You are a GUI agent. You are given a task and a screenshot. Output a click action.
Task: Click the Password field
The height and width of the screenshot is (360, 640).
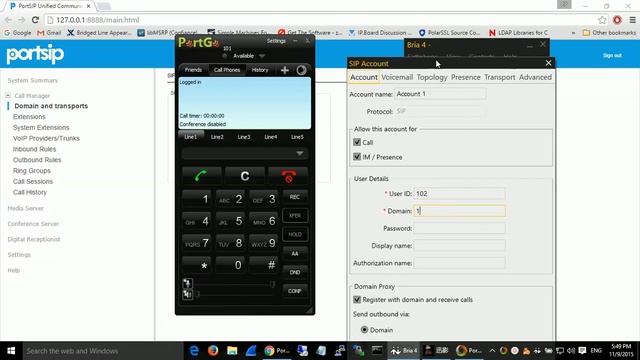coord(459,228)
